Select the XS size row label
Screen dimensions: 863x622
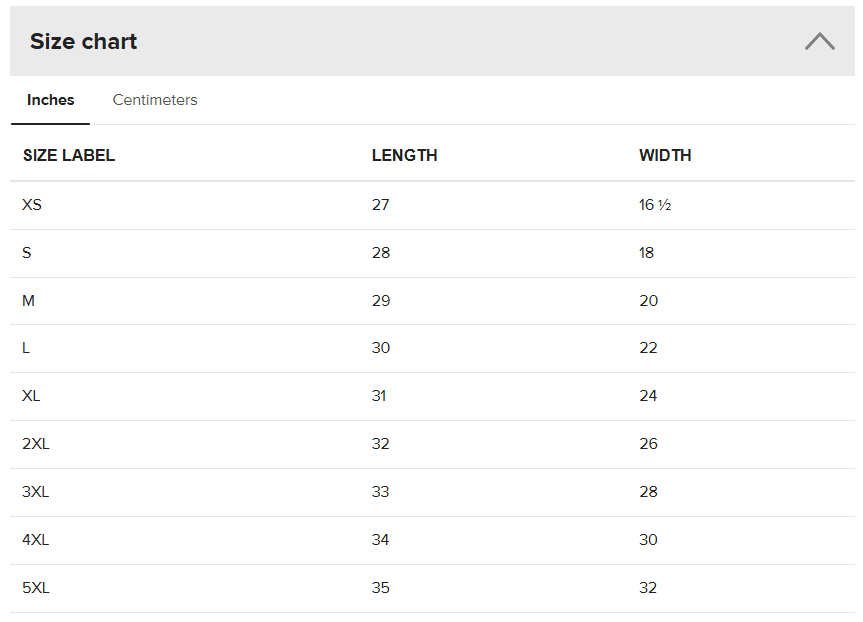(32, 205)
